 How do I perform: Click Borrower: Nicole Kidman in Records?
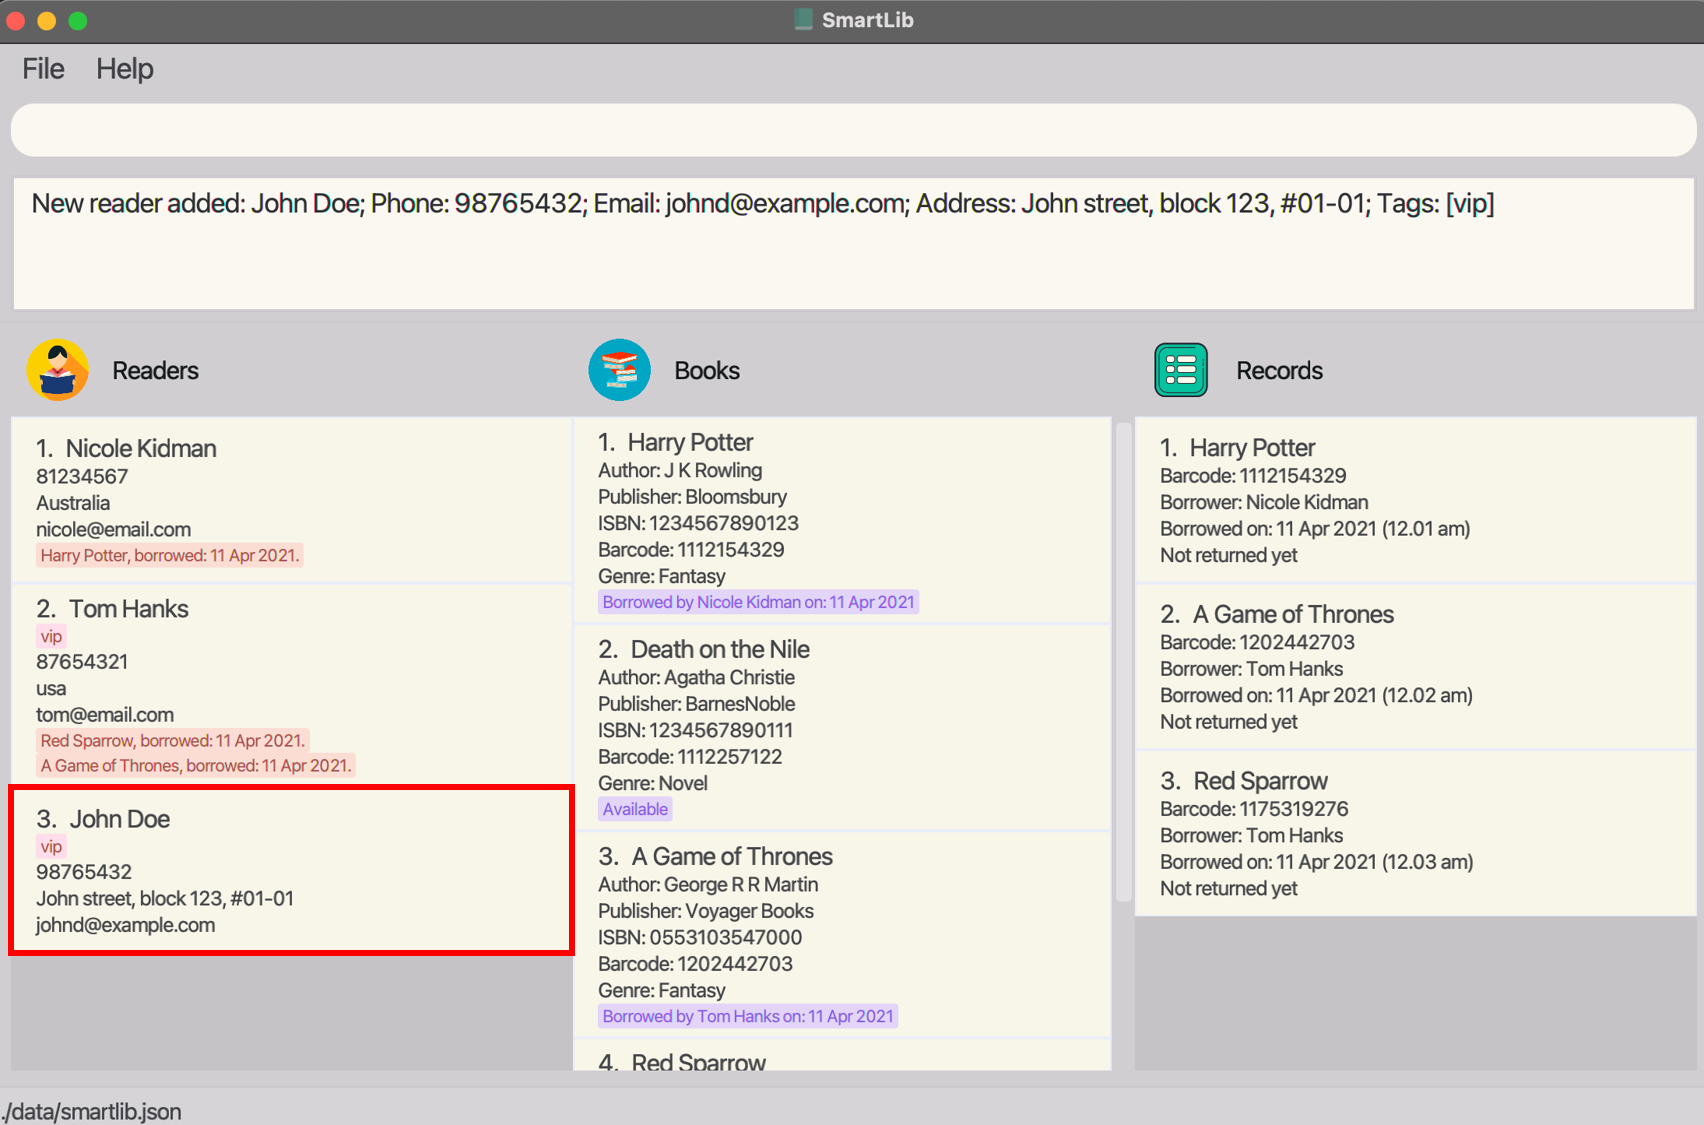pos(1264,502)
